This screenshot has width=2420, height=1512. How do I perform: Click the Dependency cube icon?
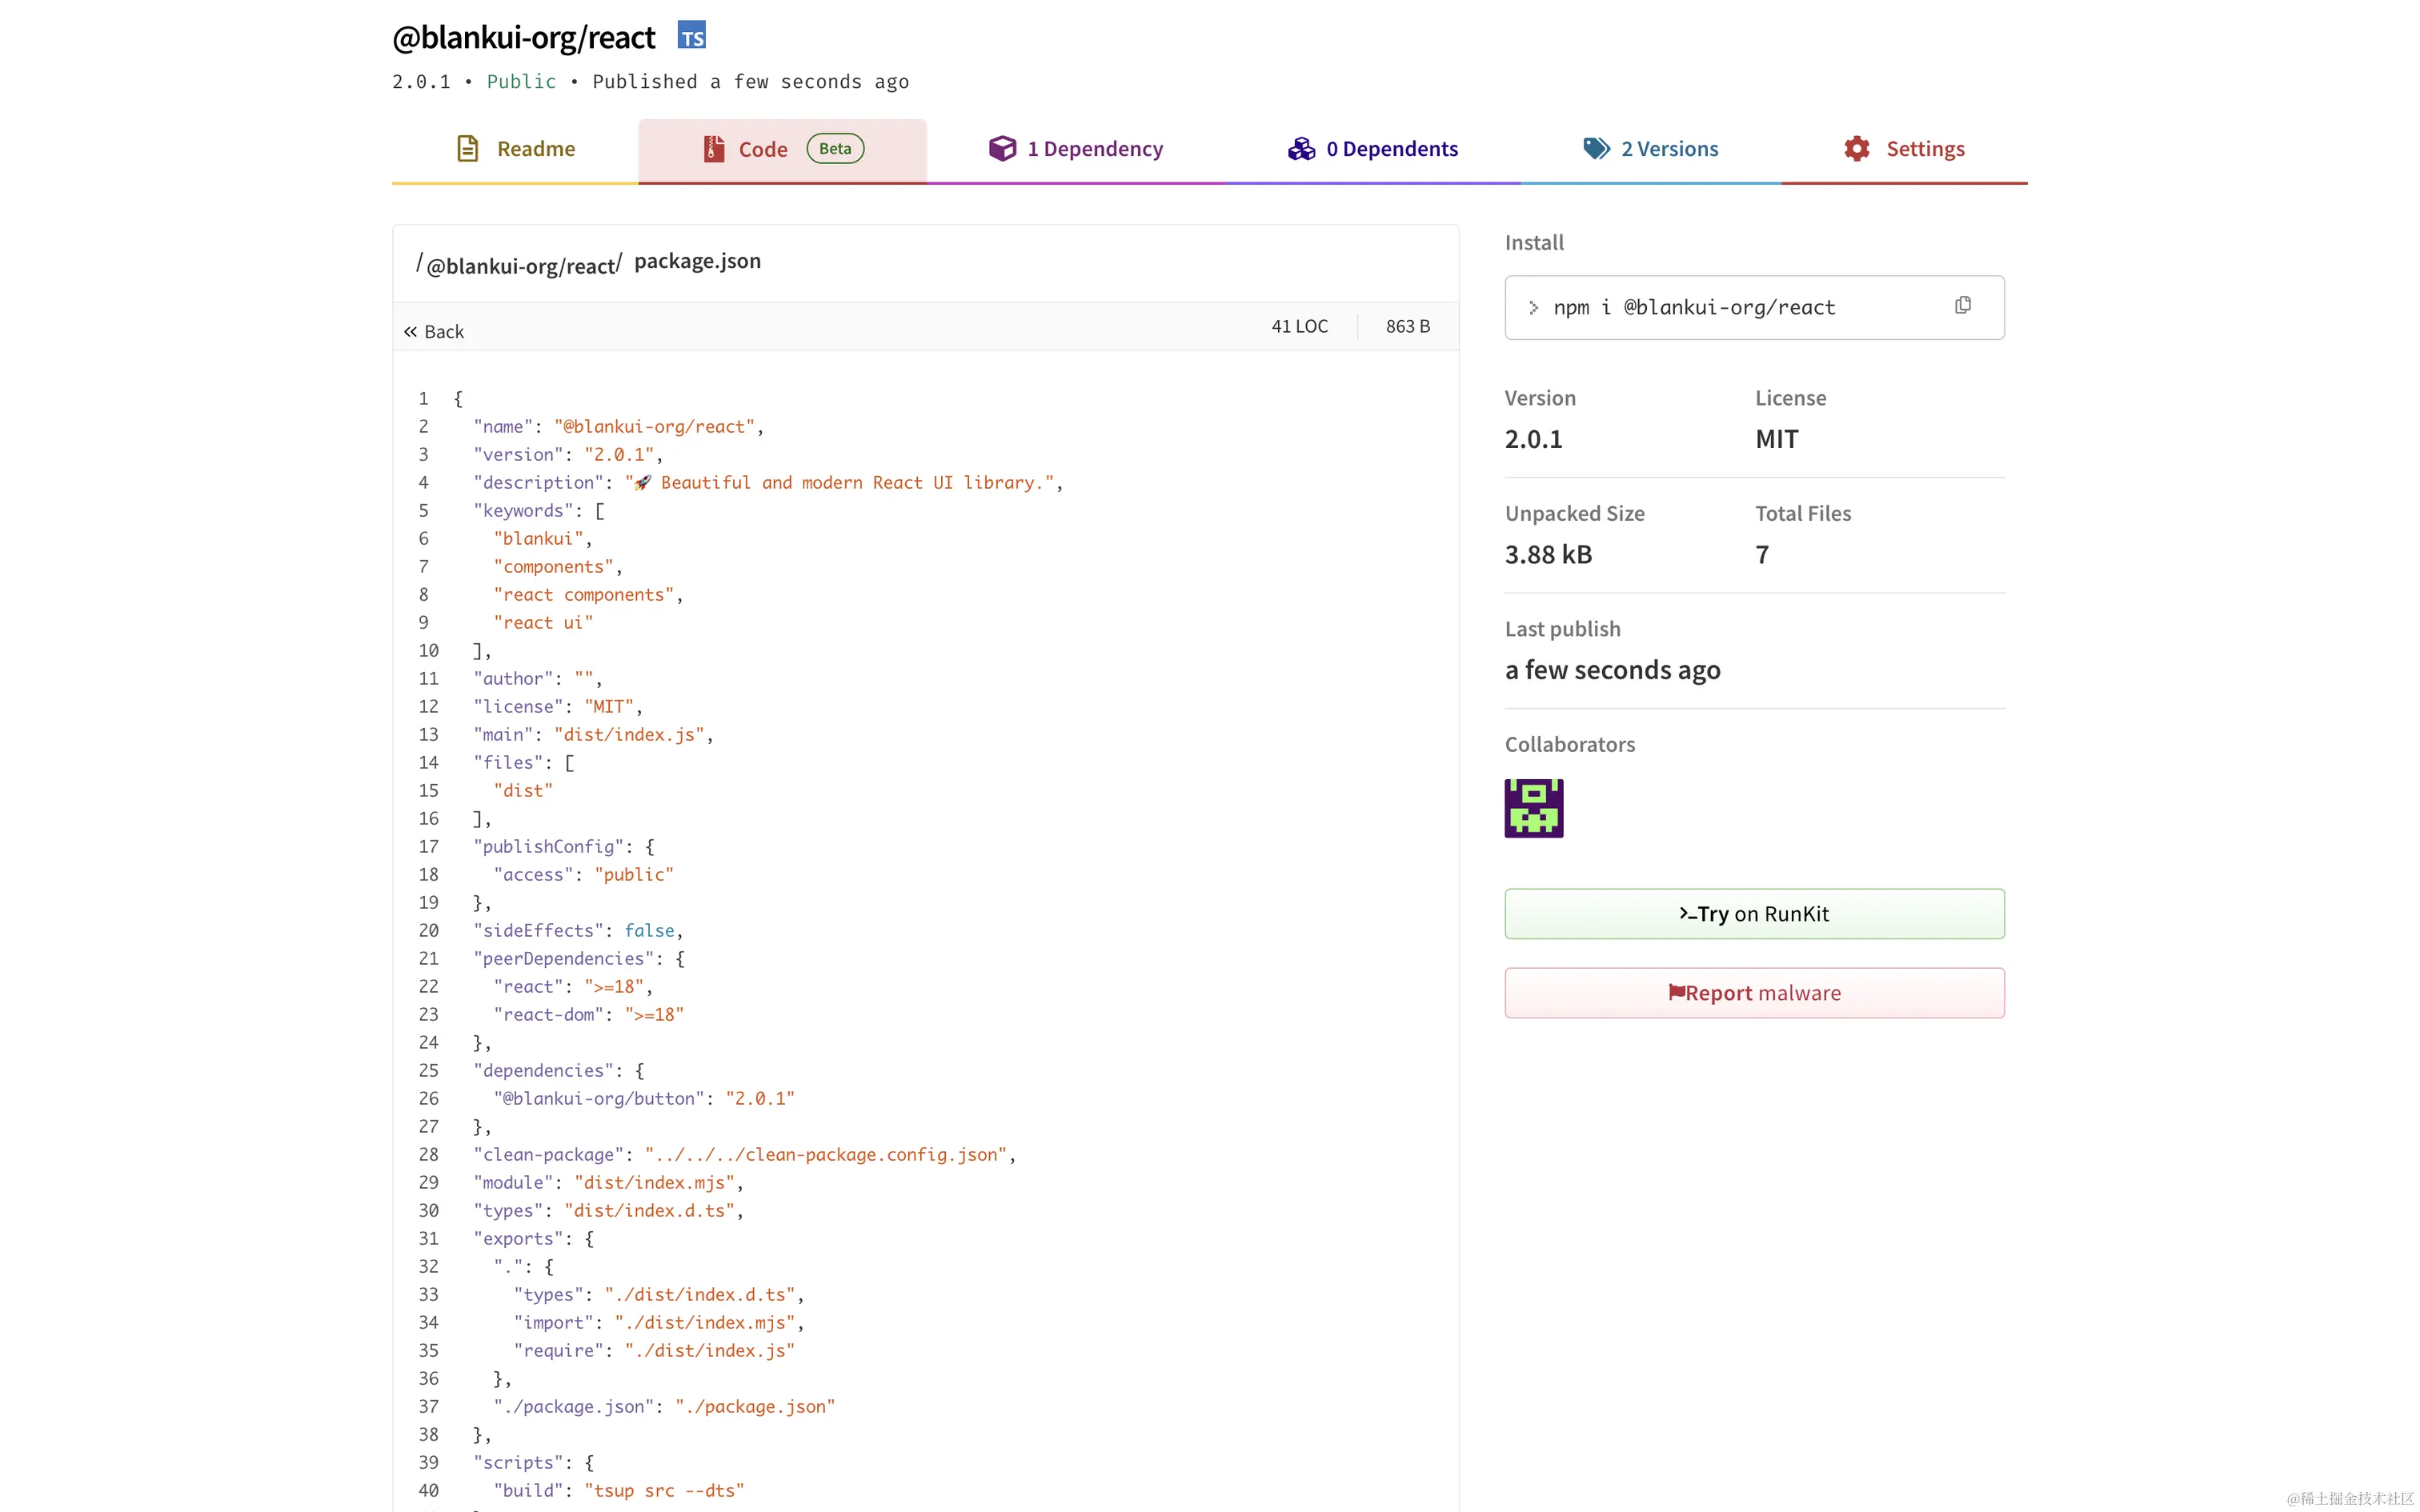tap(1002, 149)
